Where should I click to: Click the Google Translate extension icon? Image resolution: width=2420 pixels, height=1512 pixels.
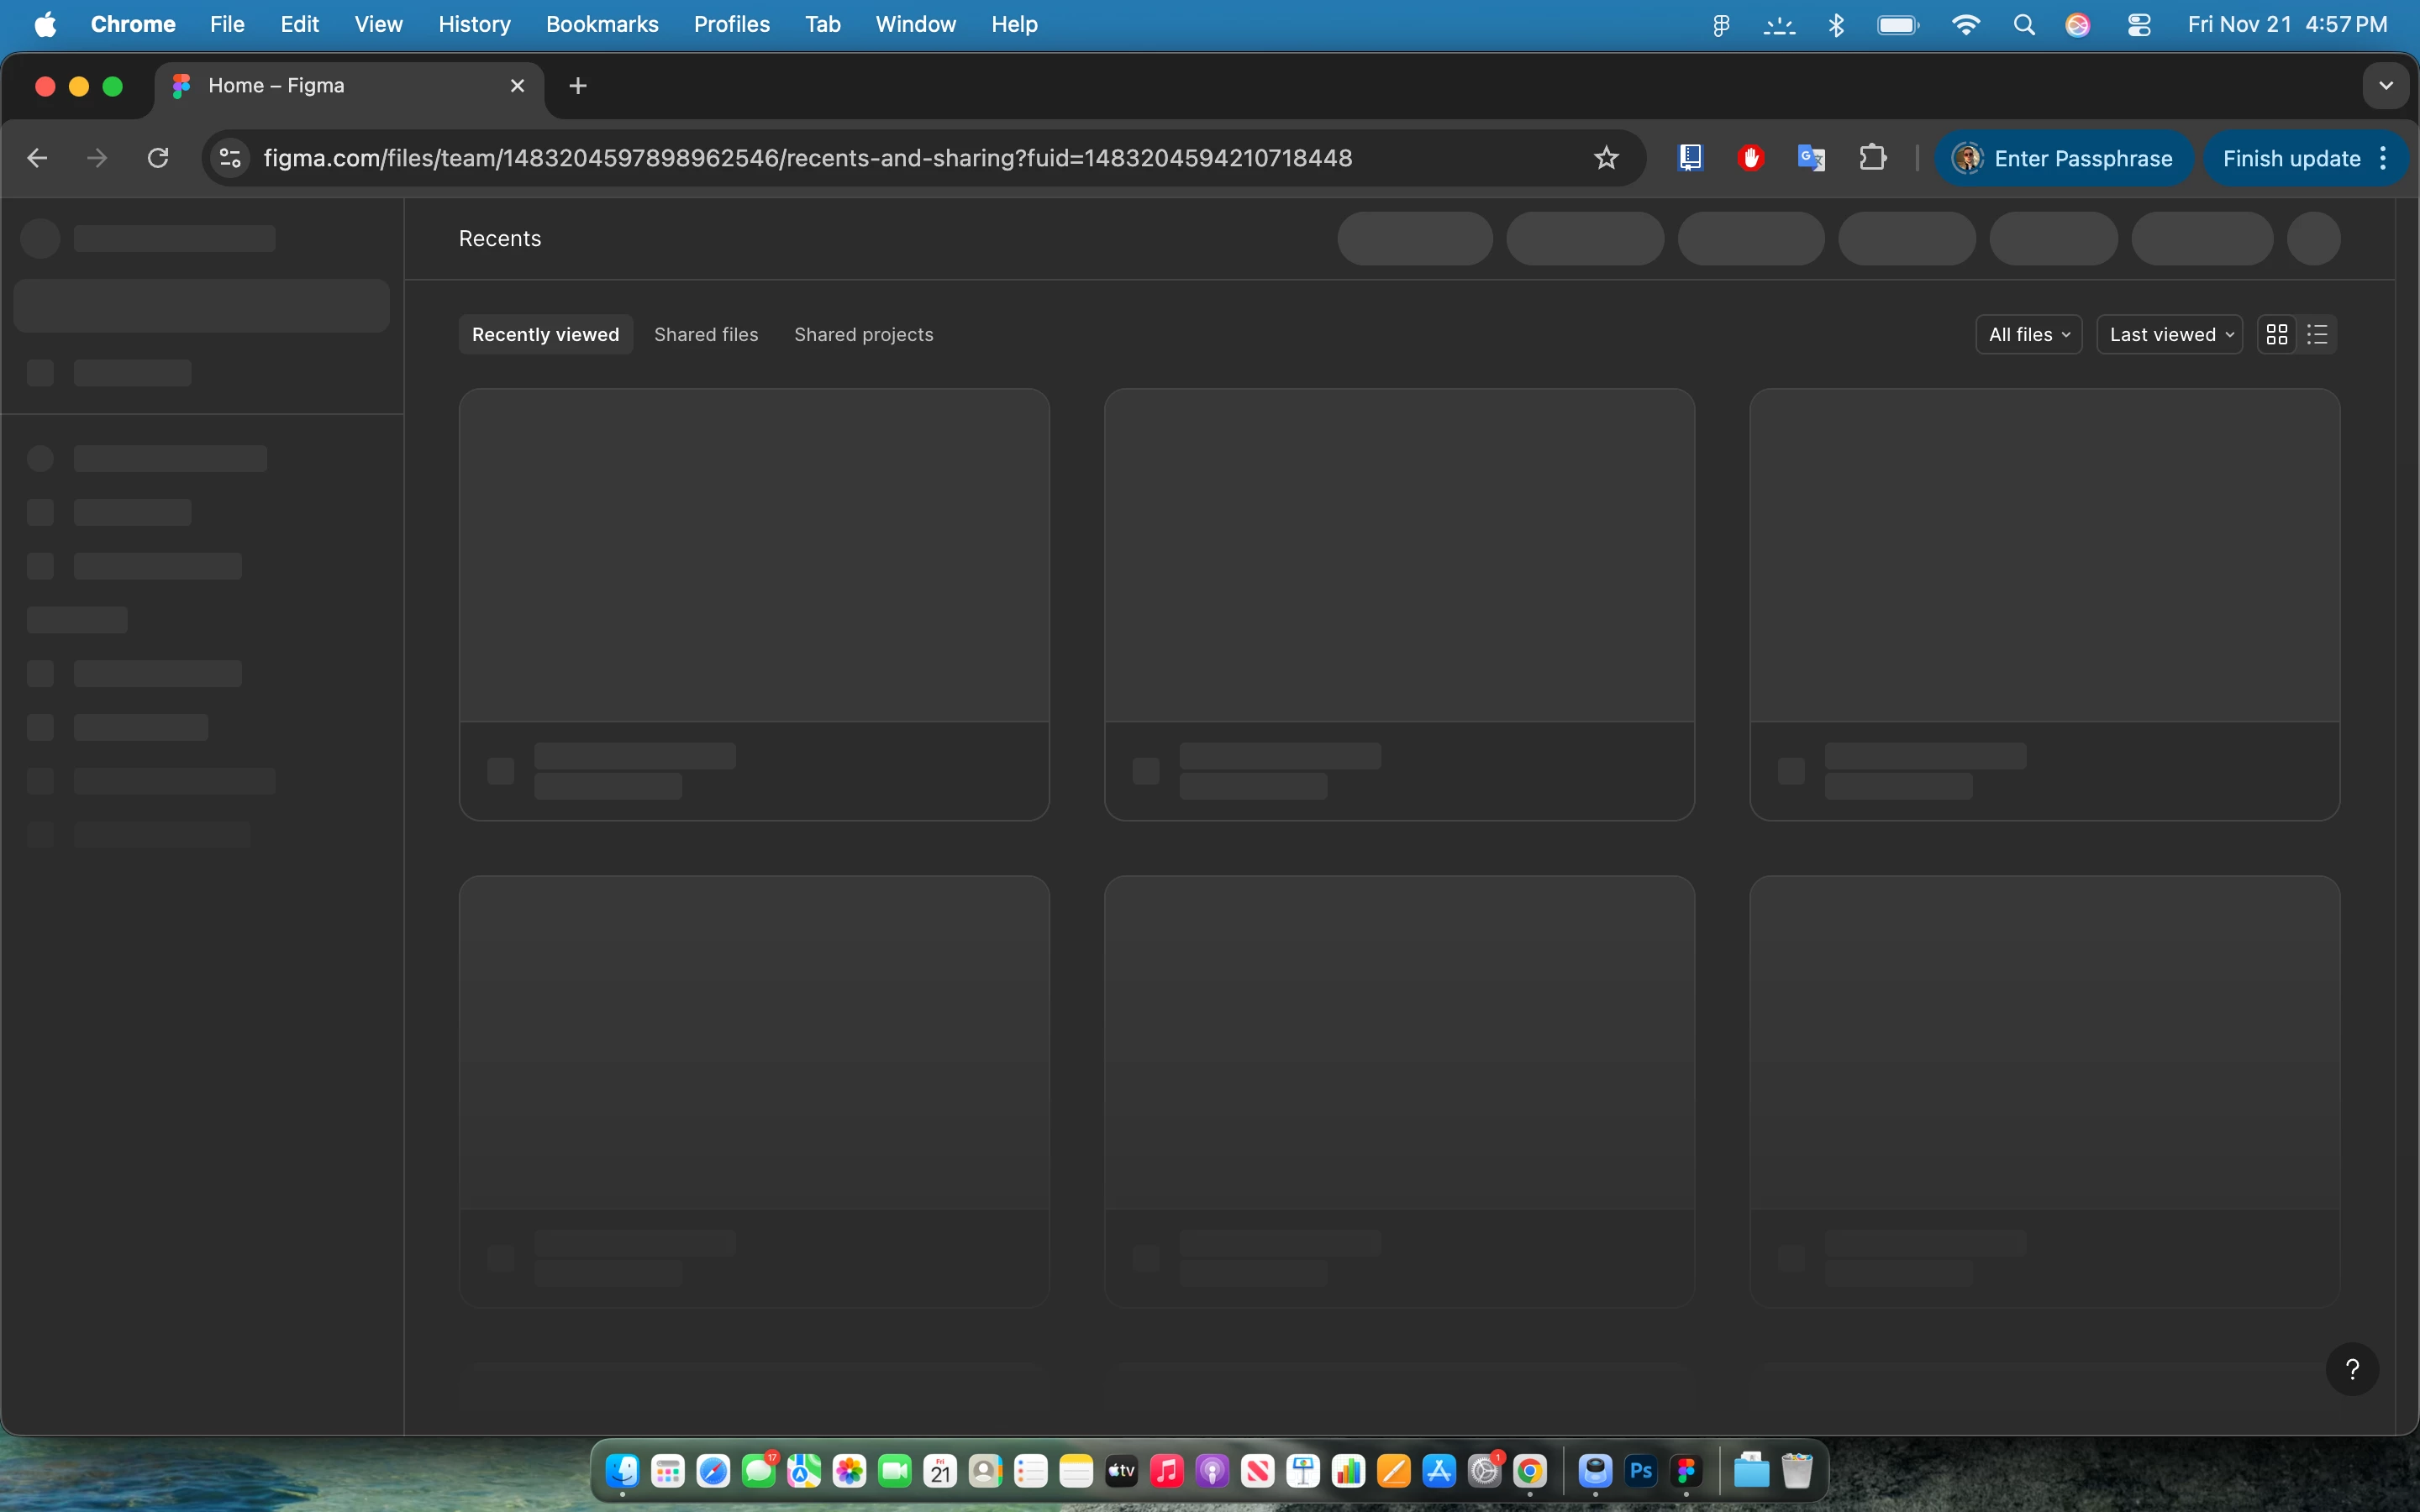tap(1811, 158)
